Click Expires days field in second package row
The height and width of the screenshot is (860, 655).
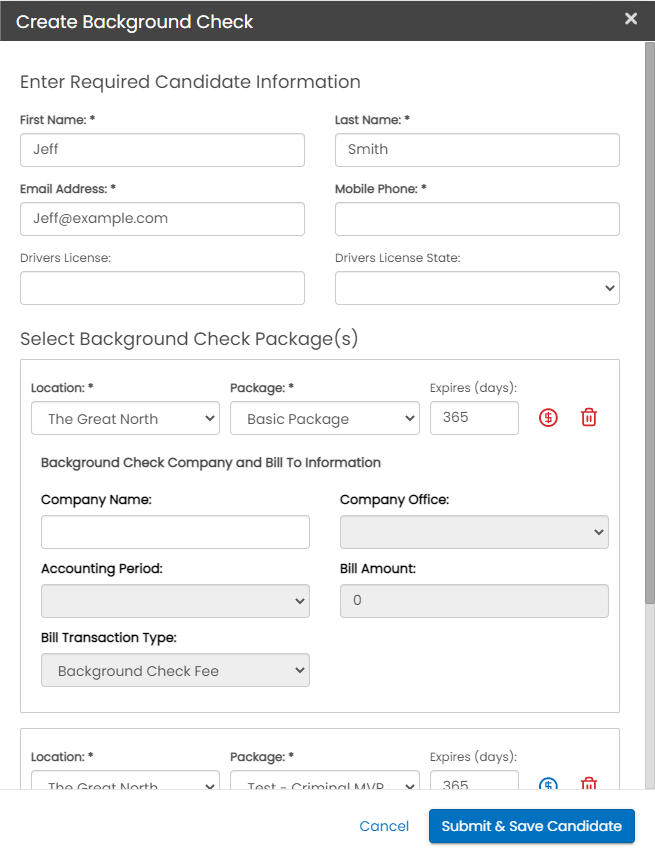pos(474,781)
